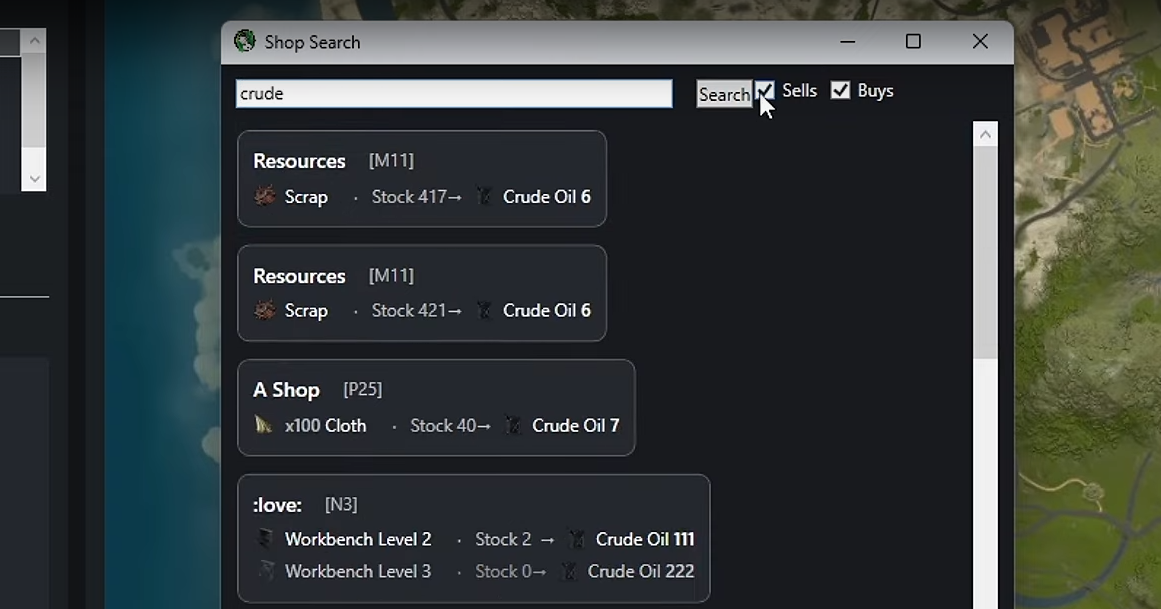
Task: Select the Resources shop with Stock 417
Action: coord(421,179)
